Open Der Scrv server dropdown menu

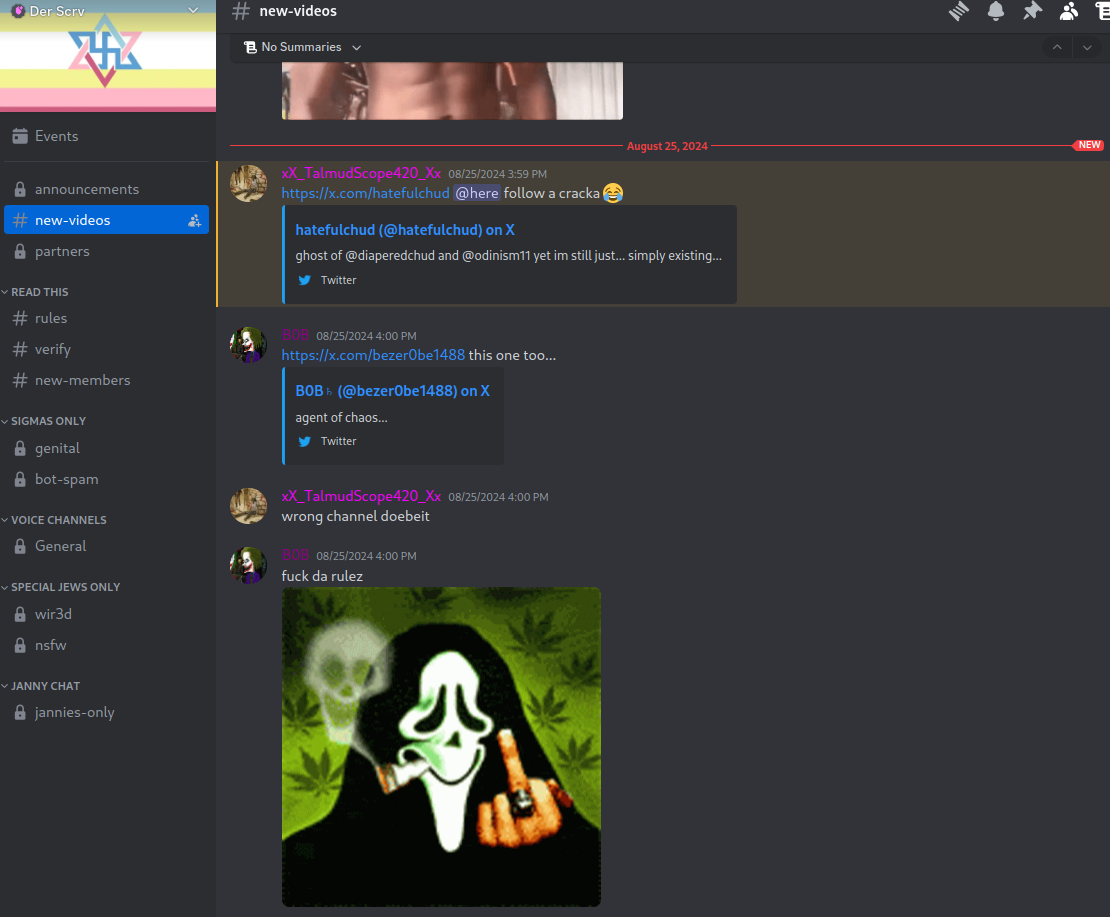point(193,11)
